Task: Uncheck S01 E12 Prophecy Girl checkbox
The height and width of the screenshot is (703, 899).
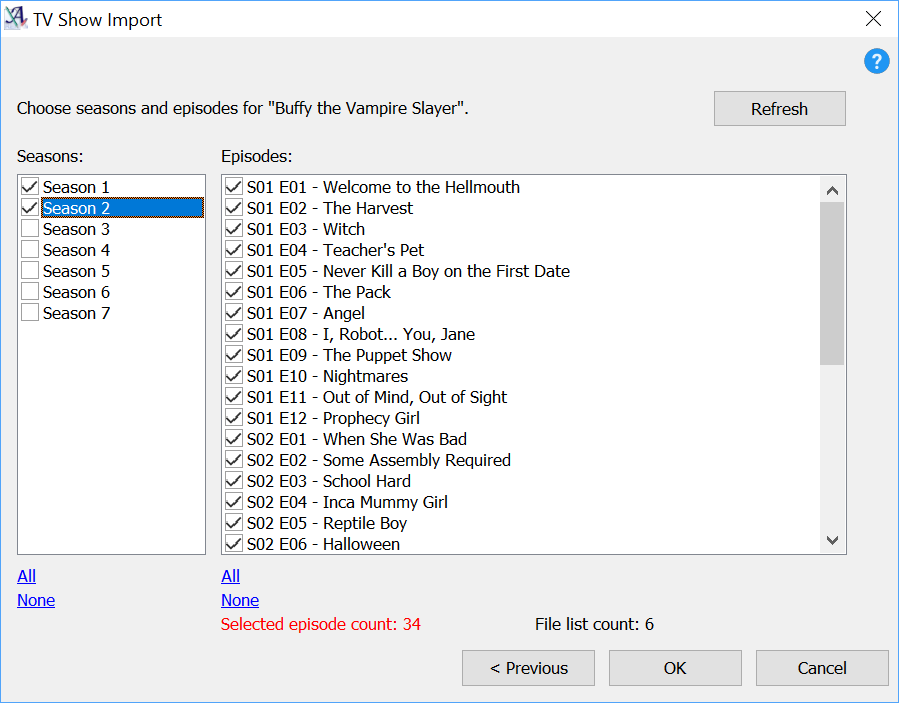Action: pyautogui.click(x=233, y=417)
